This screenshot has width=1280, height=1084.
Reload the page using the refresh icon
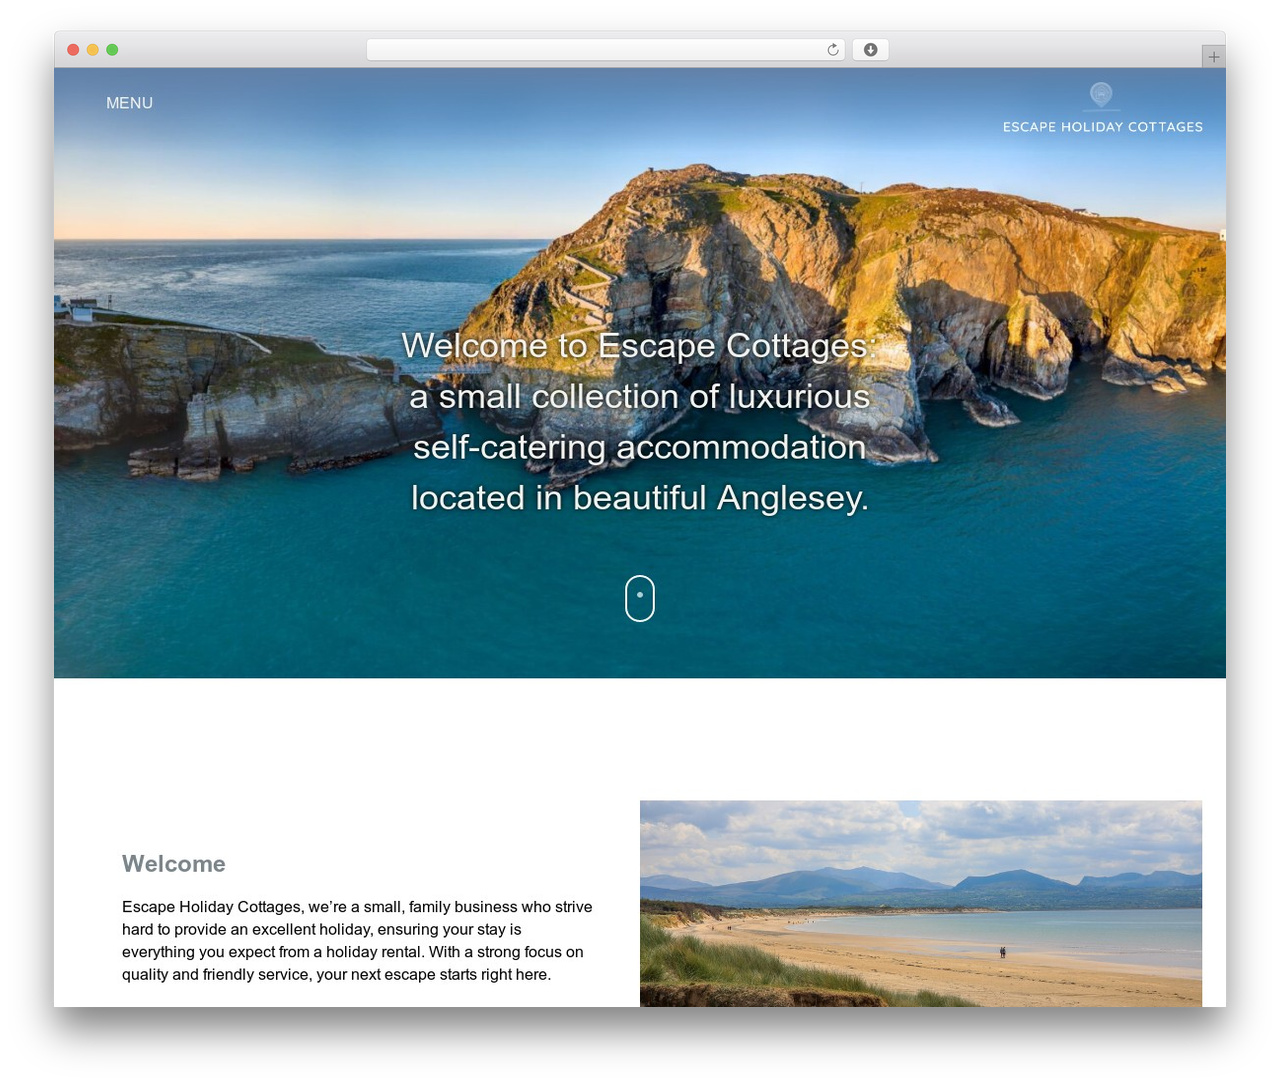pos(832,50)
